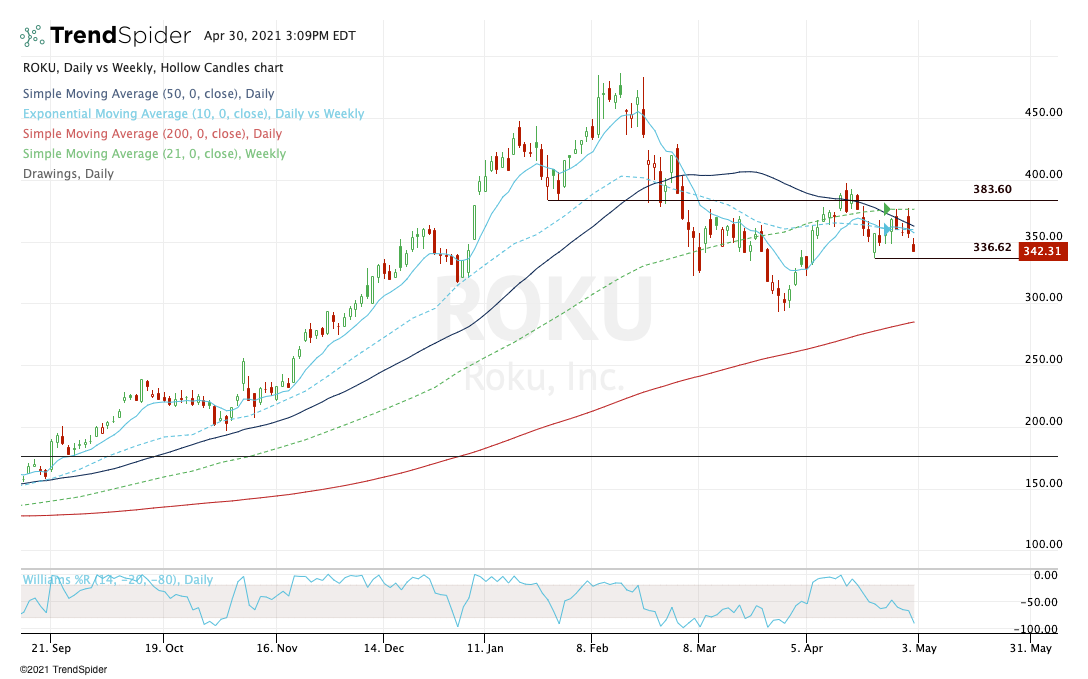Click the '21. Sep' date axis label
Viewport: 1088px width, 679px height.
(x=51, y=648)
